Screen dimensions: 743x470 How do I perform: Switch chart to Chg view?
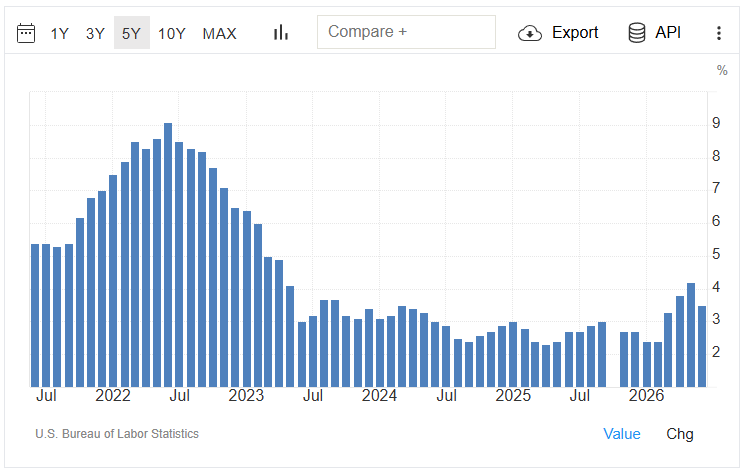tap(680, 434)
